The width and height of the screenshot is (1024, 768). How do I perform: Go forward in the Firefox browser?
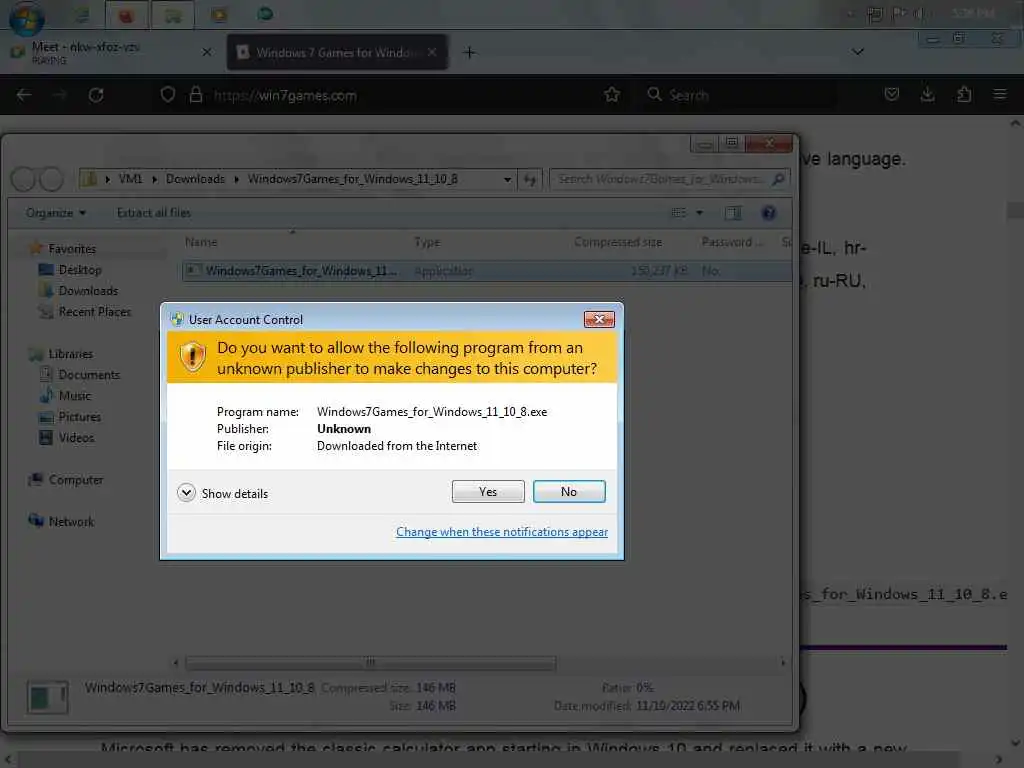point(59,95)
